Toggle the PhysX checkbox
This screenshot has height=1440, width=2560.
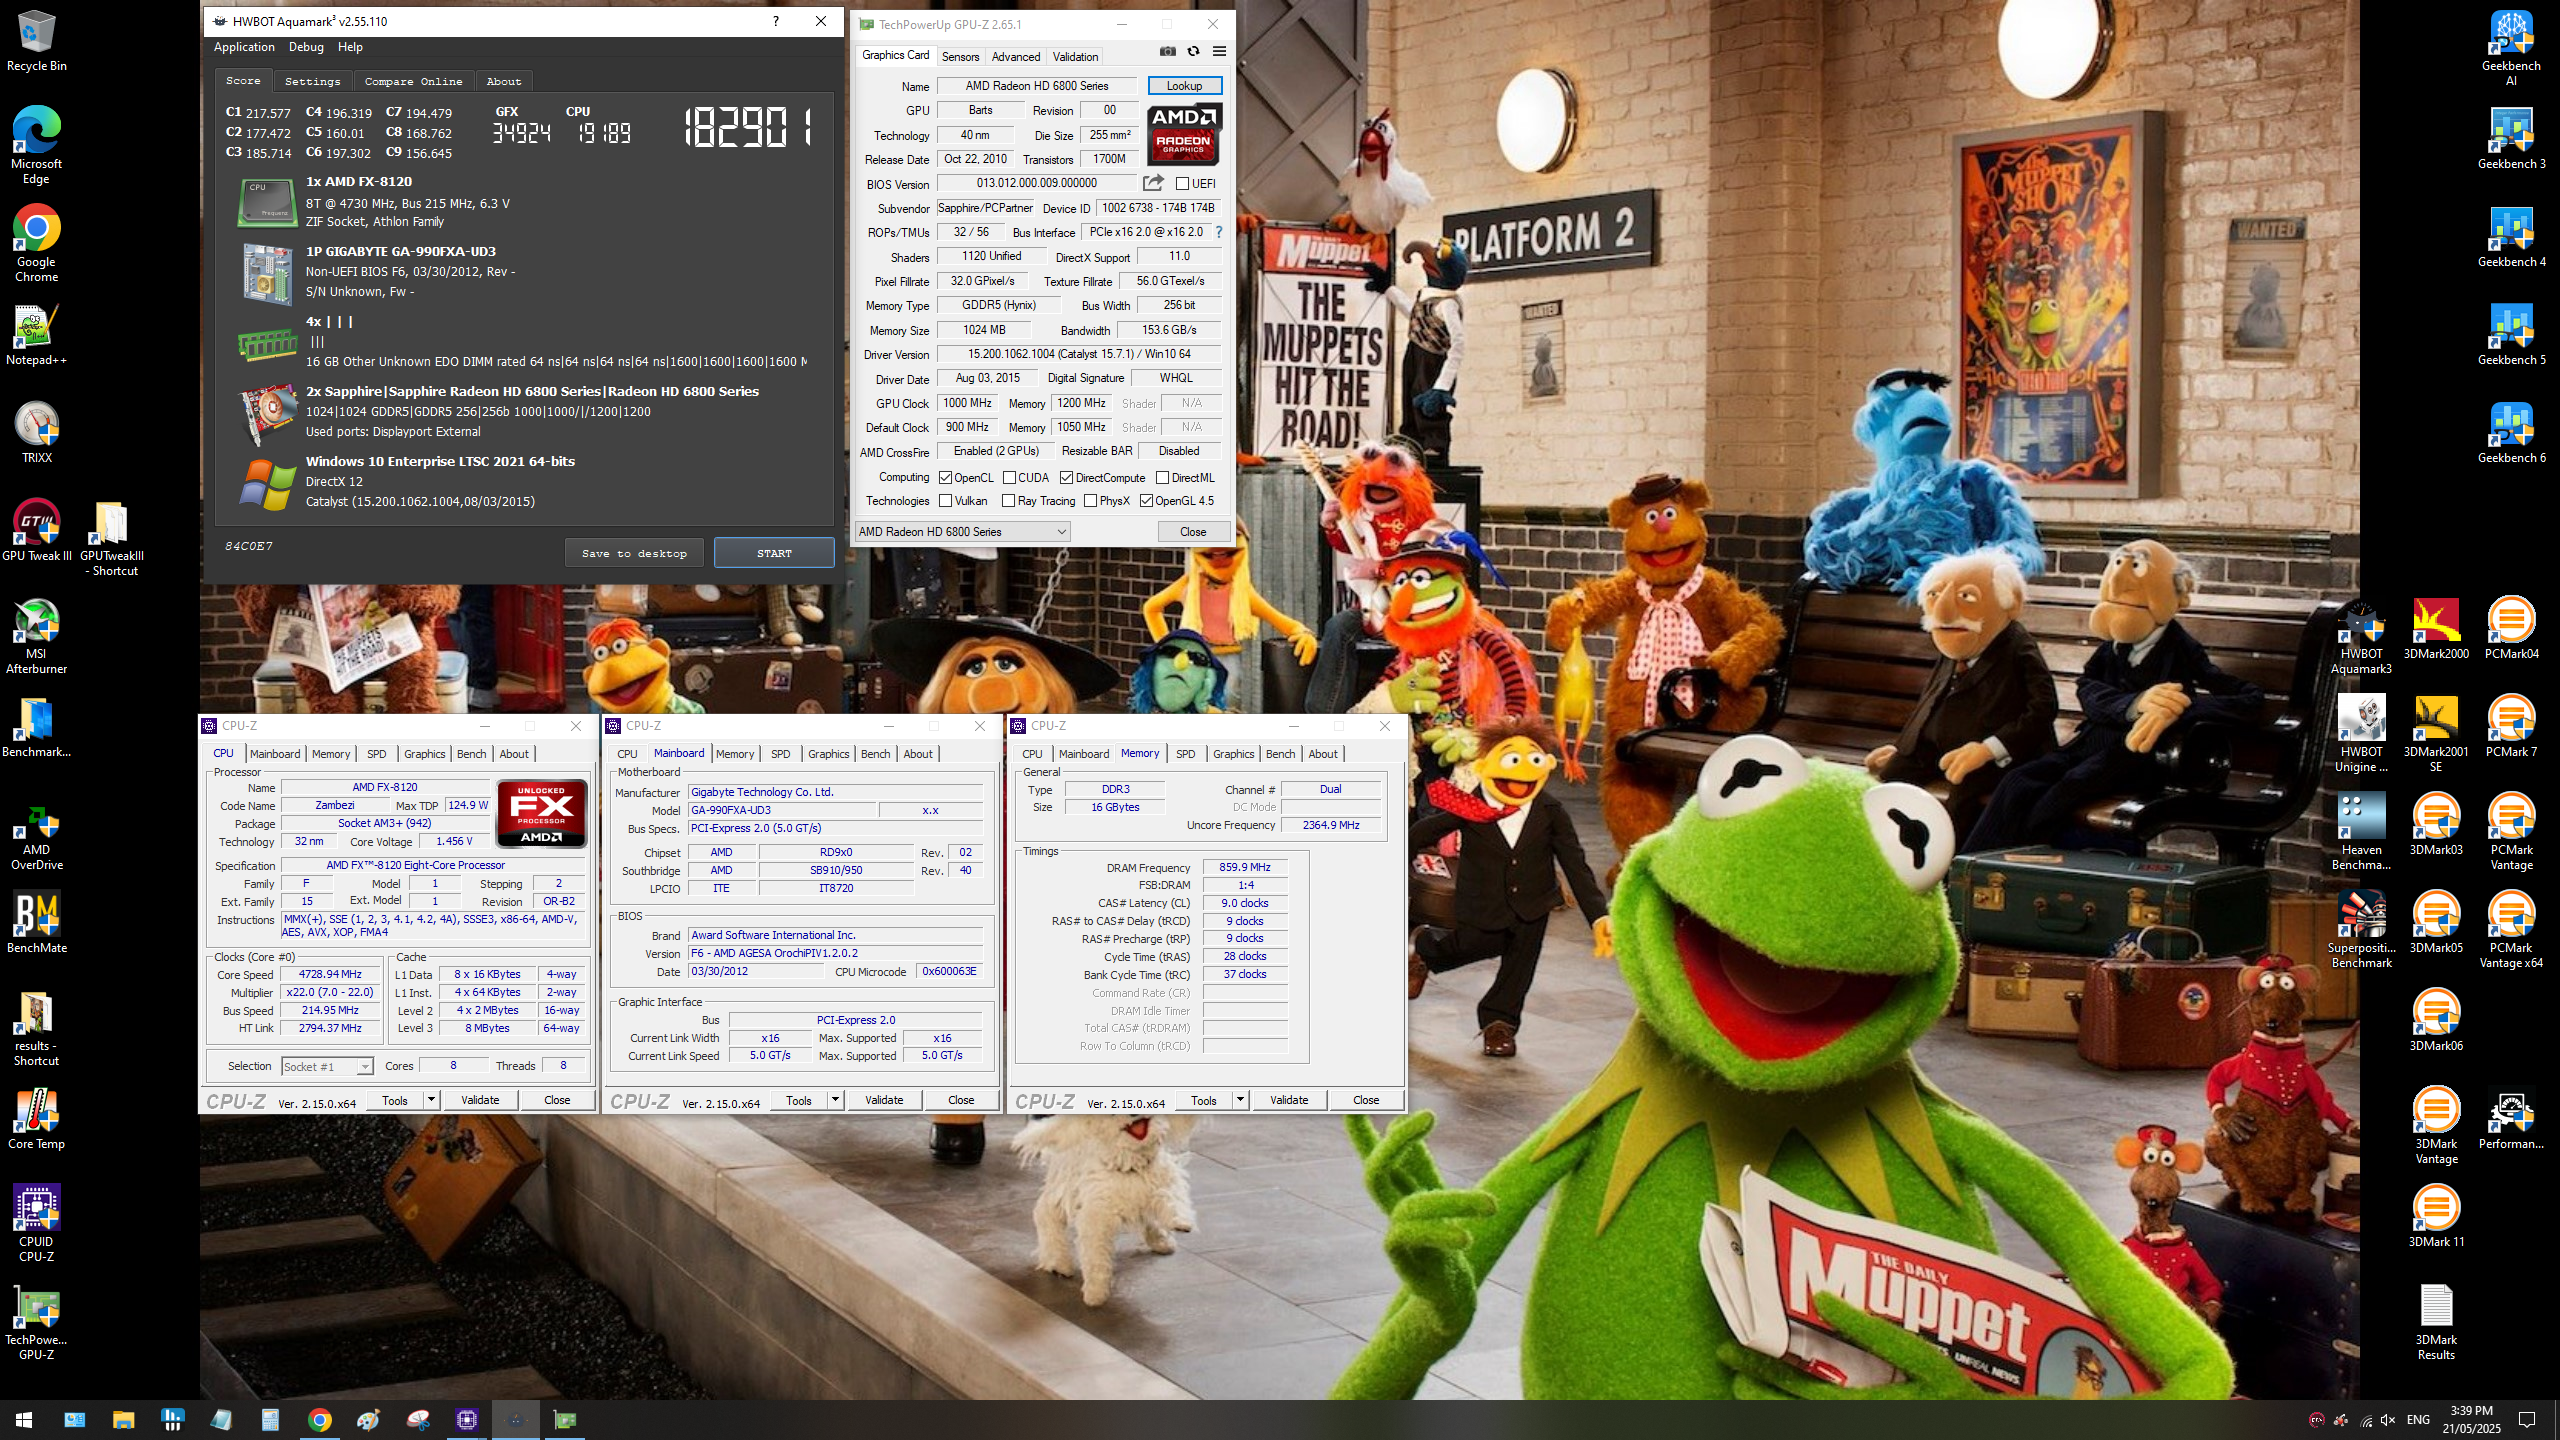pyautogui.click(x=1090, y=501)
